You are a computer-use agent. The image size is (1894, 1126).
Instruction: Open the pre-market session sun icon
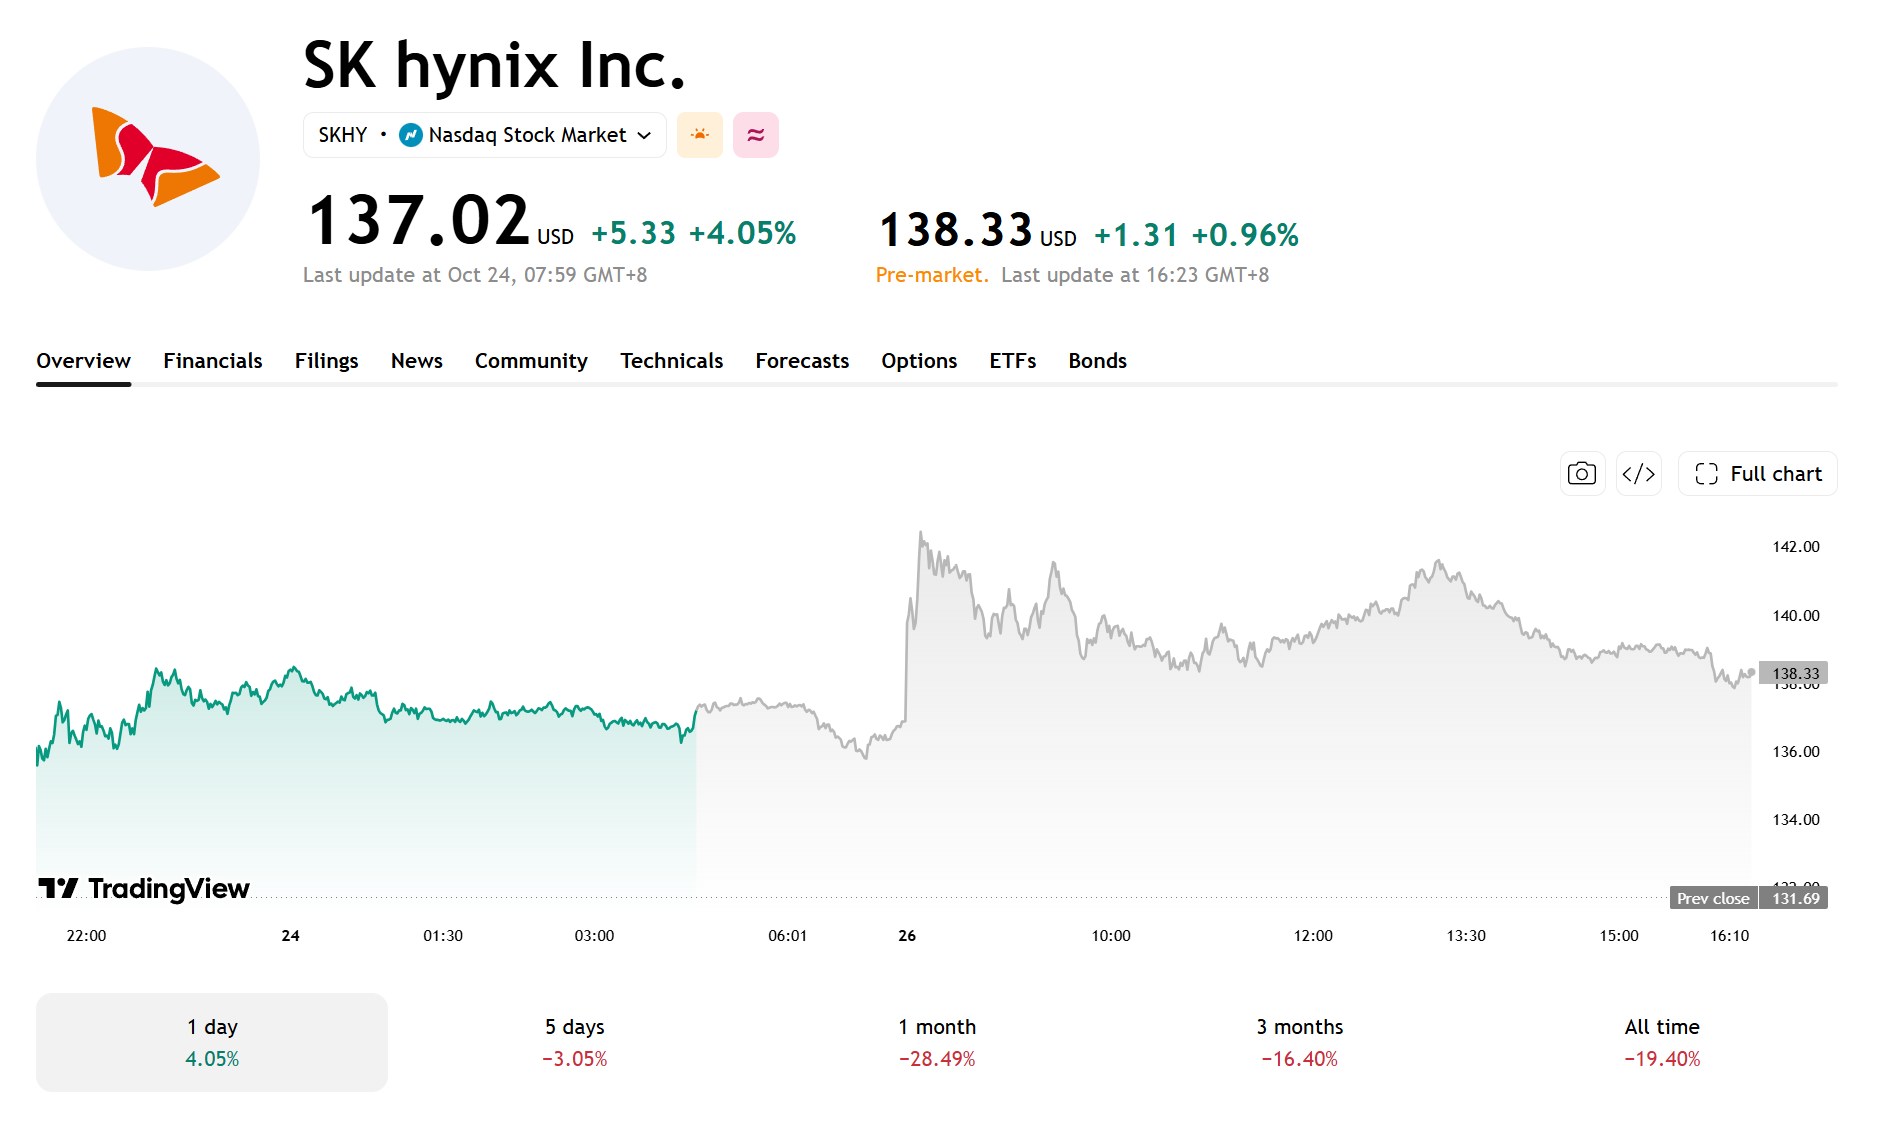click(700, 135)
